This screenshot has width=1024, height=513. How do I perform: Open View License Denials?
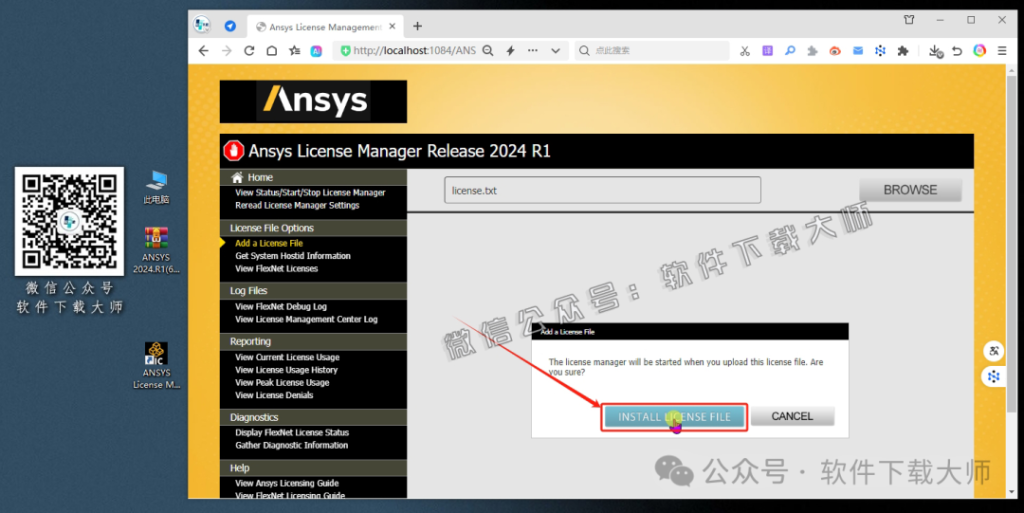(x=274, y=395)
